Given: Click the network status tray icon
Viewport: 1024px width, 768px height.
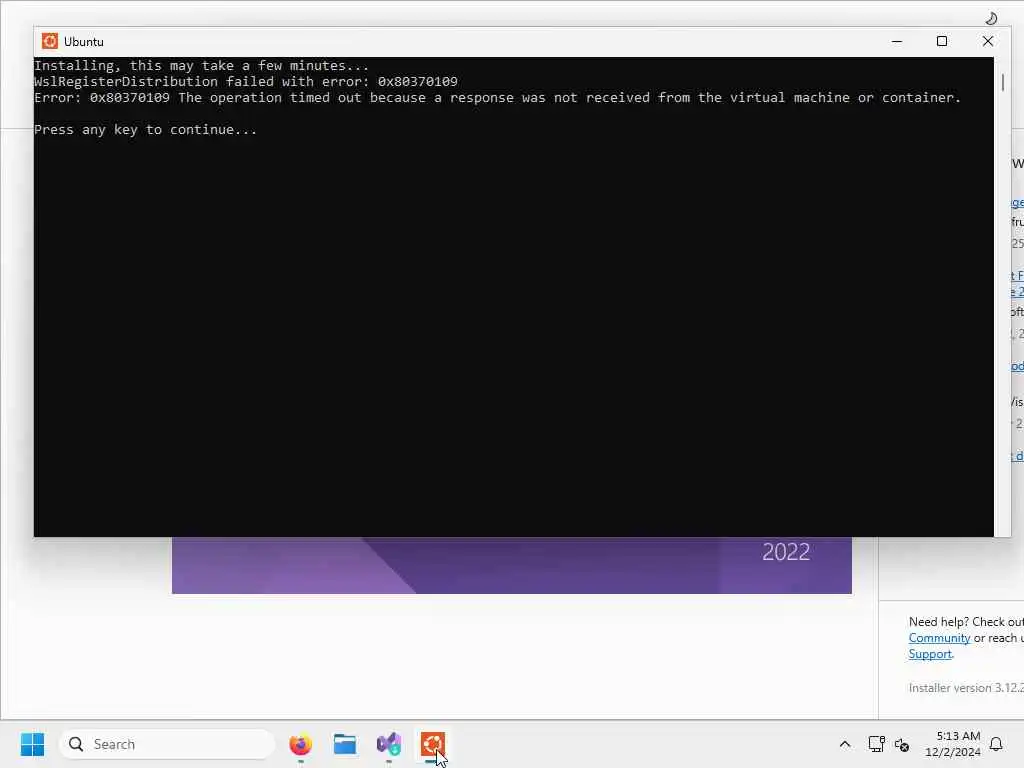Looking at the screenshot, I should coord(876,744).
